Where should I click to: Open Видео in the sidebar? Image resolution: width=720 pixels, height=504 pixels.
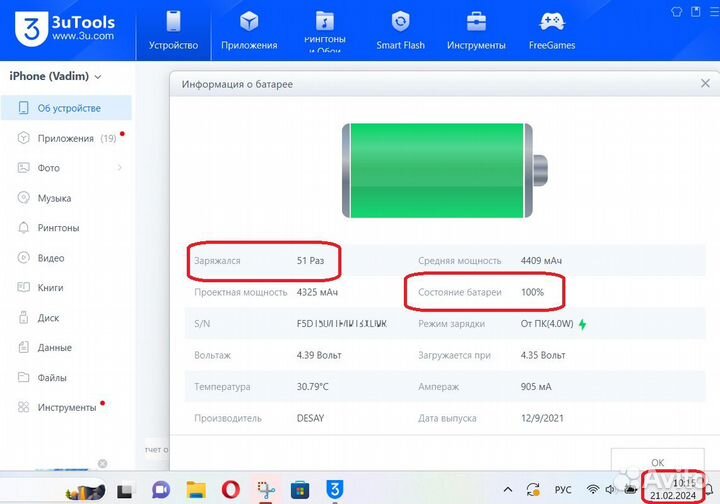pos(51,258)
